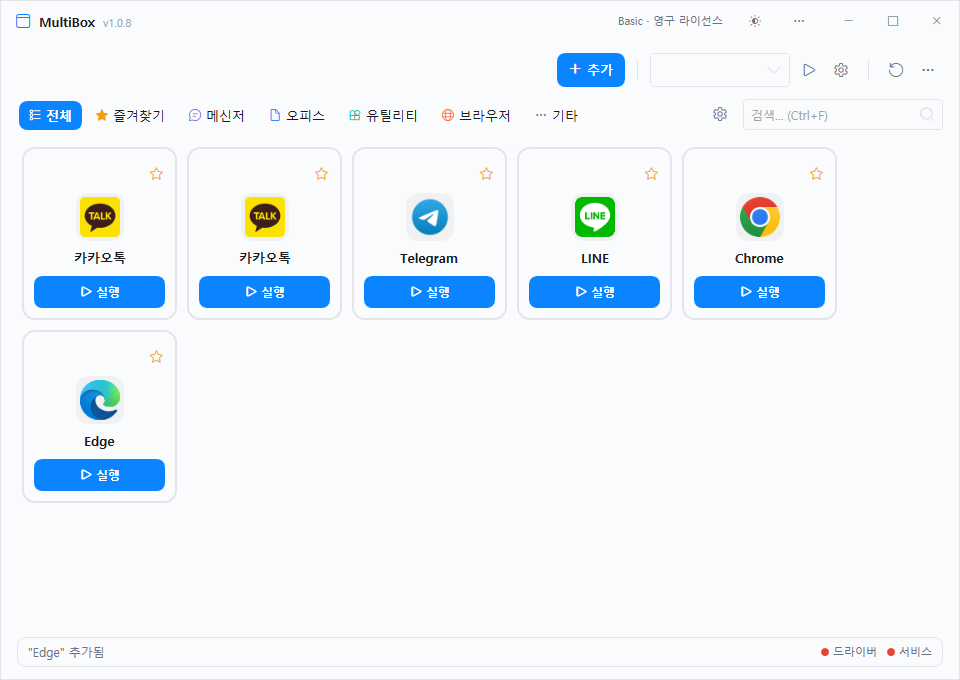Click the LINE app icon

(x=594, y=217)
